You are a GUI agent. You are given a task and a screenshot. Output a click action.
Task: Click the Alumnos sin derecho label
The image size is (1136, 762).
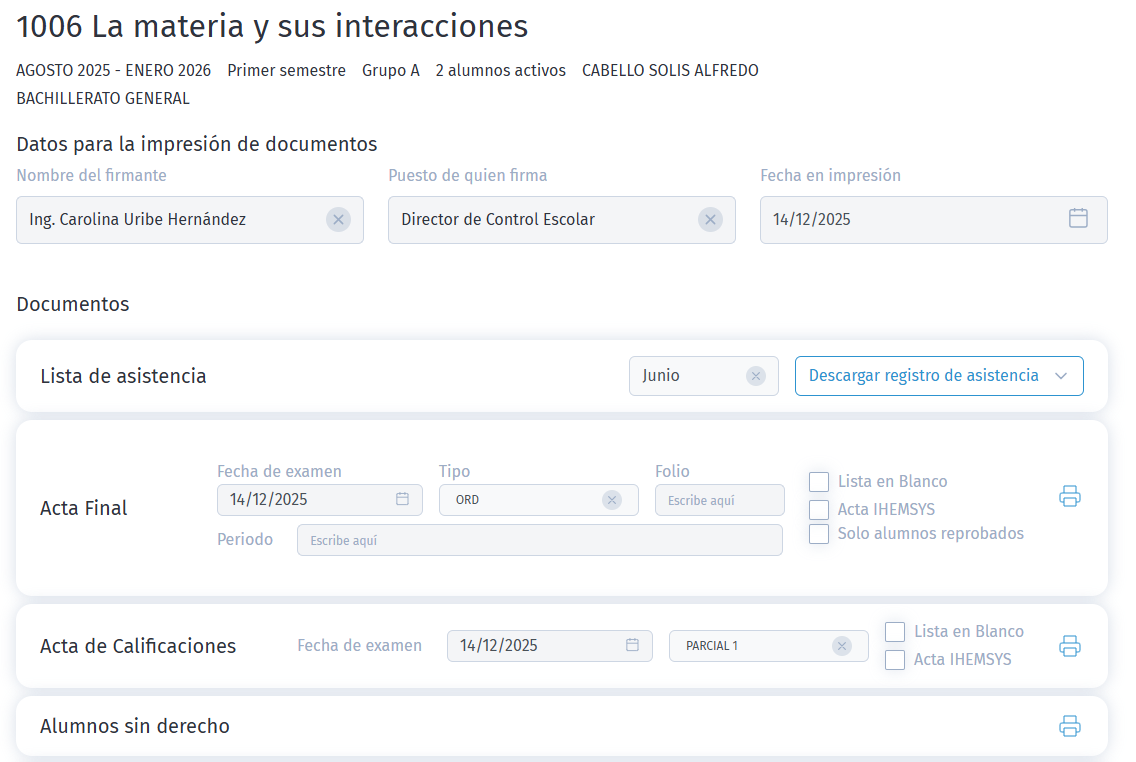click(x=135, y=726)
